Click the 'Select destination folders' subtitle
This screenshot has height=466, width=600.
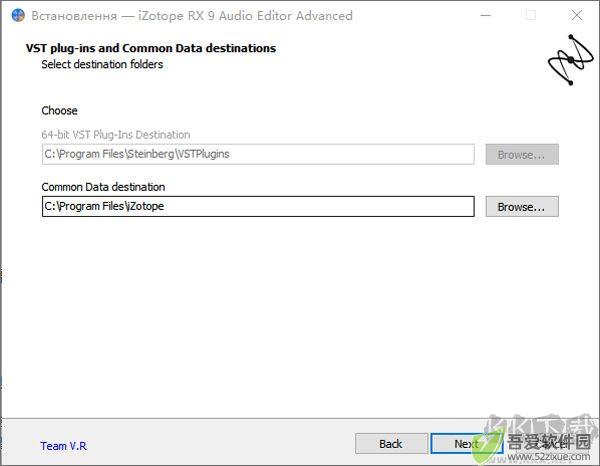pyautogui.click(x=102, y=64)
